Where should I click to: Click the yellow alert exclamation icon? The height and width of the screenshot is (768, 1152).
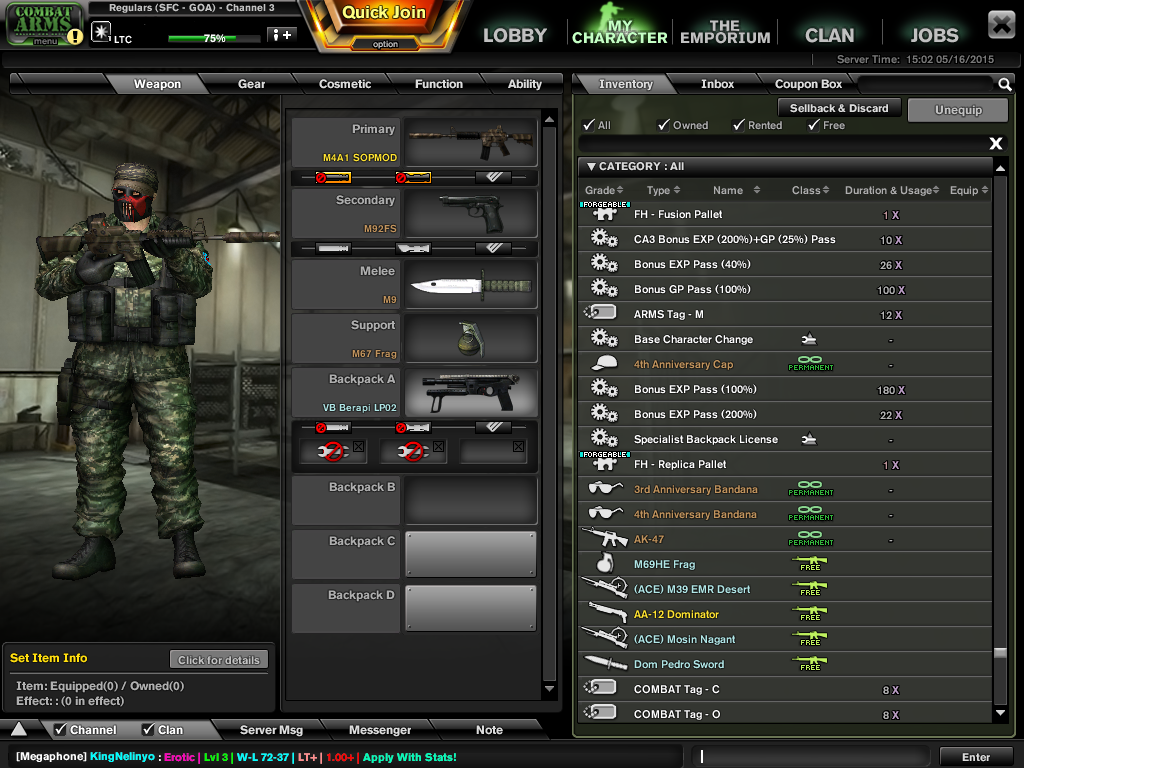tap(75, 36)
